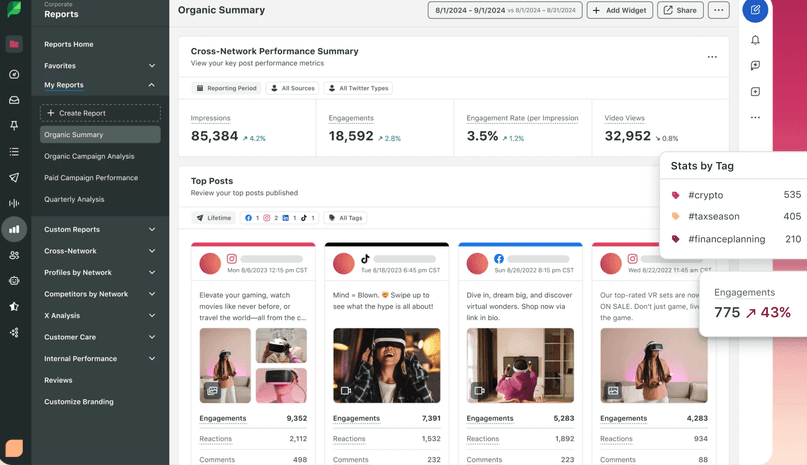Click the Facebook icon on the third post
The image size is (807, 465).
click(x=499, y=259)
